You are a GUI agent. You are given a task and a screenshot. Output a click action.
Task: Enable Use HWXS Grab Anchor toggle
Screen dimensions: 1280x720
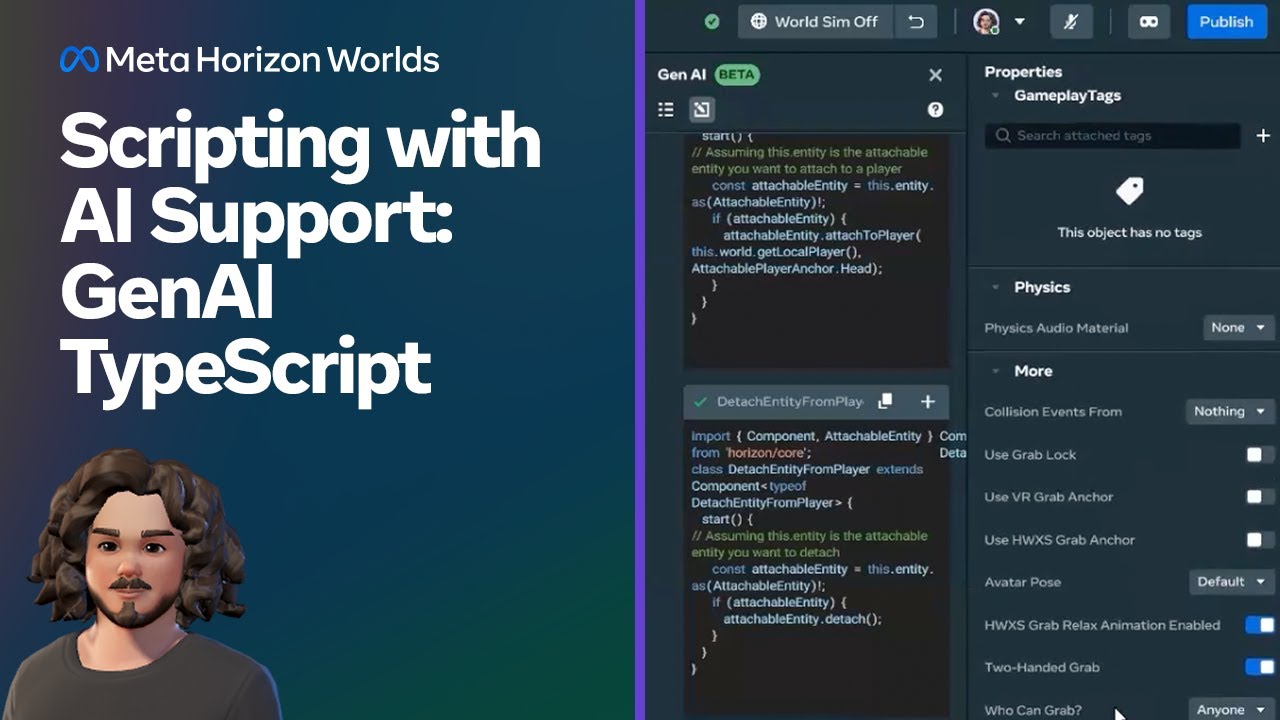click(1259, 539)
